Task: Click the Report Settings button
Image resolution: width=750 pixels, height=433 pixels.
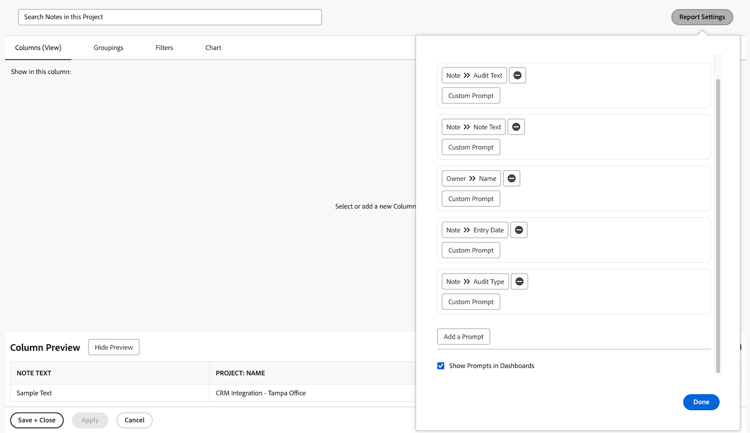Action: coord(702,17)
